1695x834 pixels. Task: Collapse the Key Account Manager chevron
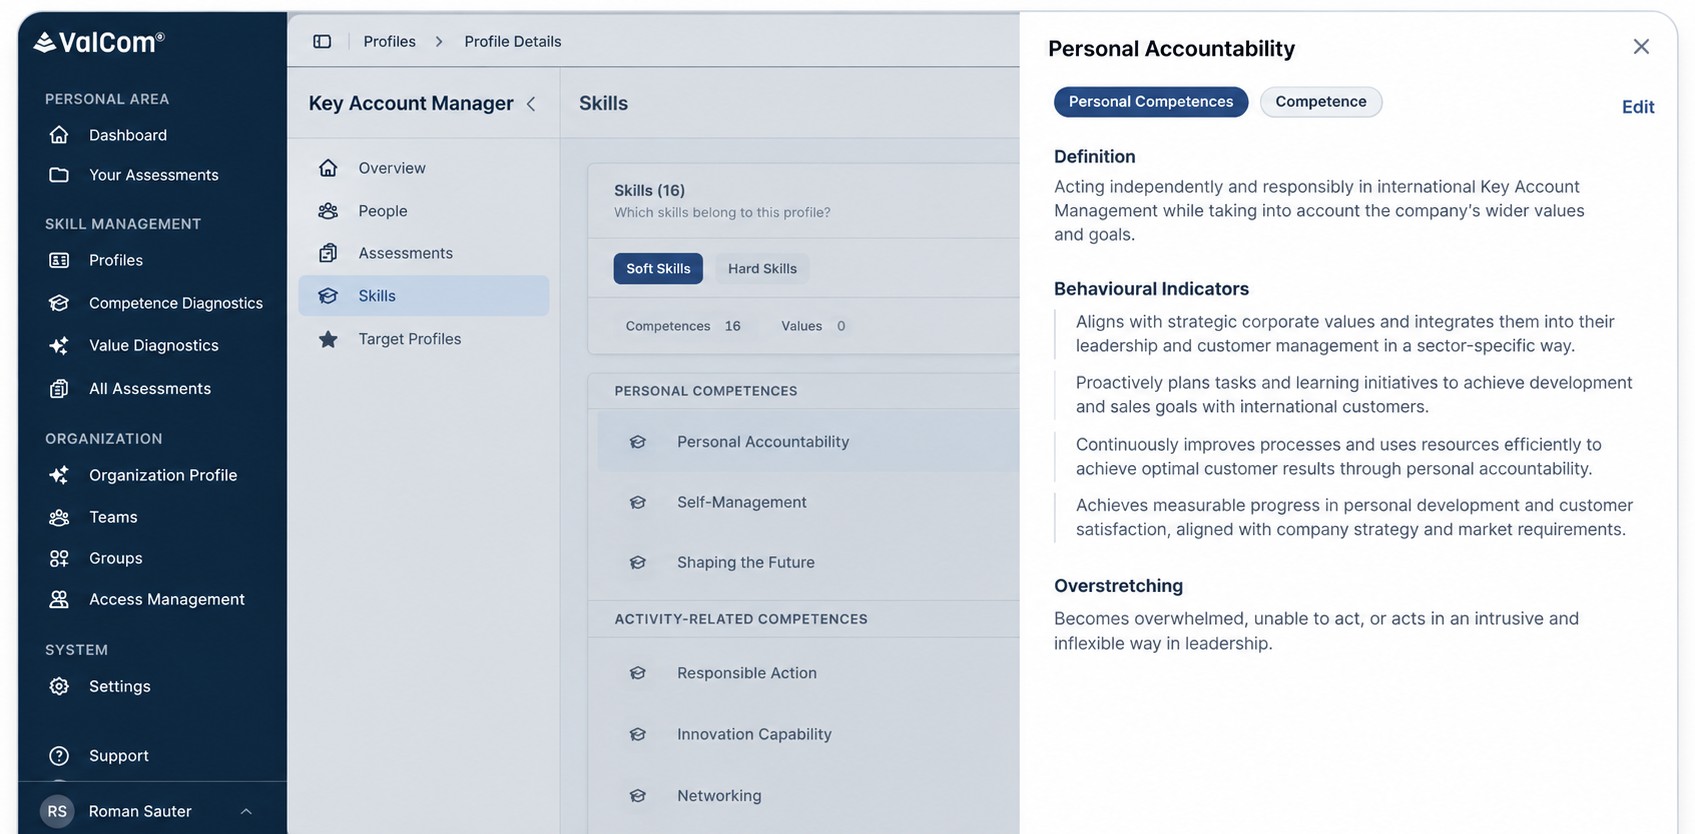point(531,104)
